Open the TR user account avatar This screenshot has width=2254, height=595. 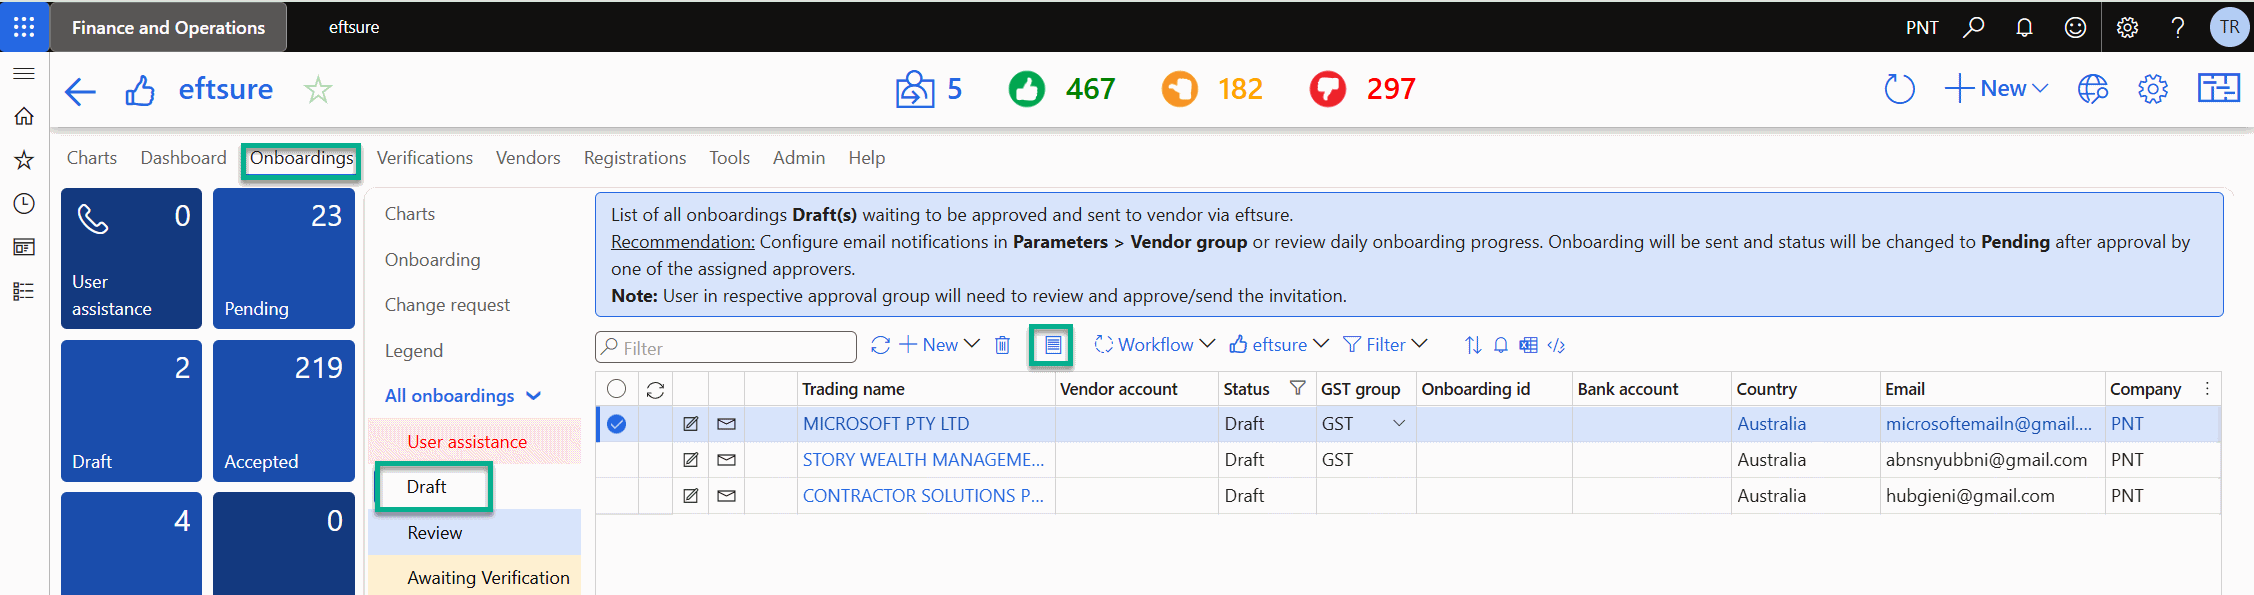(x=2229, y=27)
